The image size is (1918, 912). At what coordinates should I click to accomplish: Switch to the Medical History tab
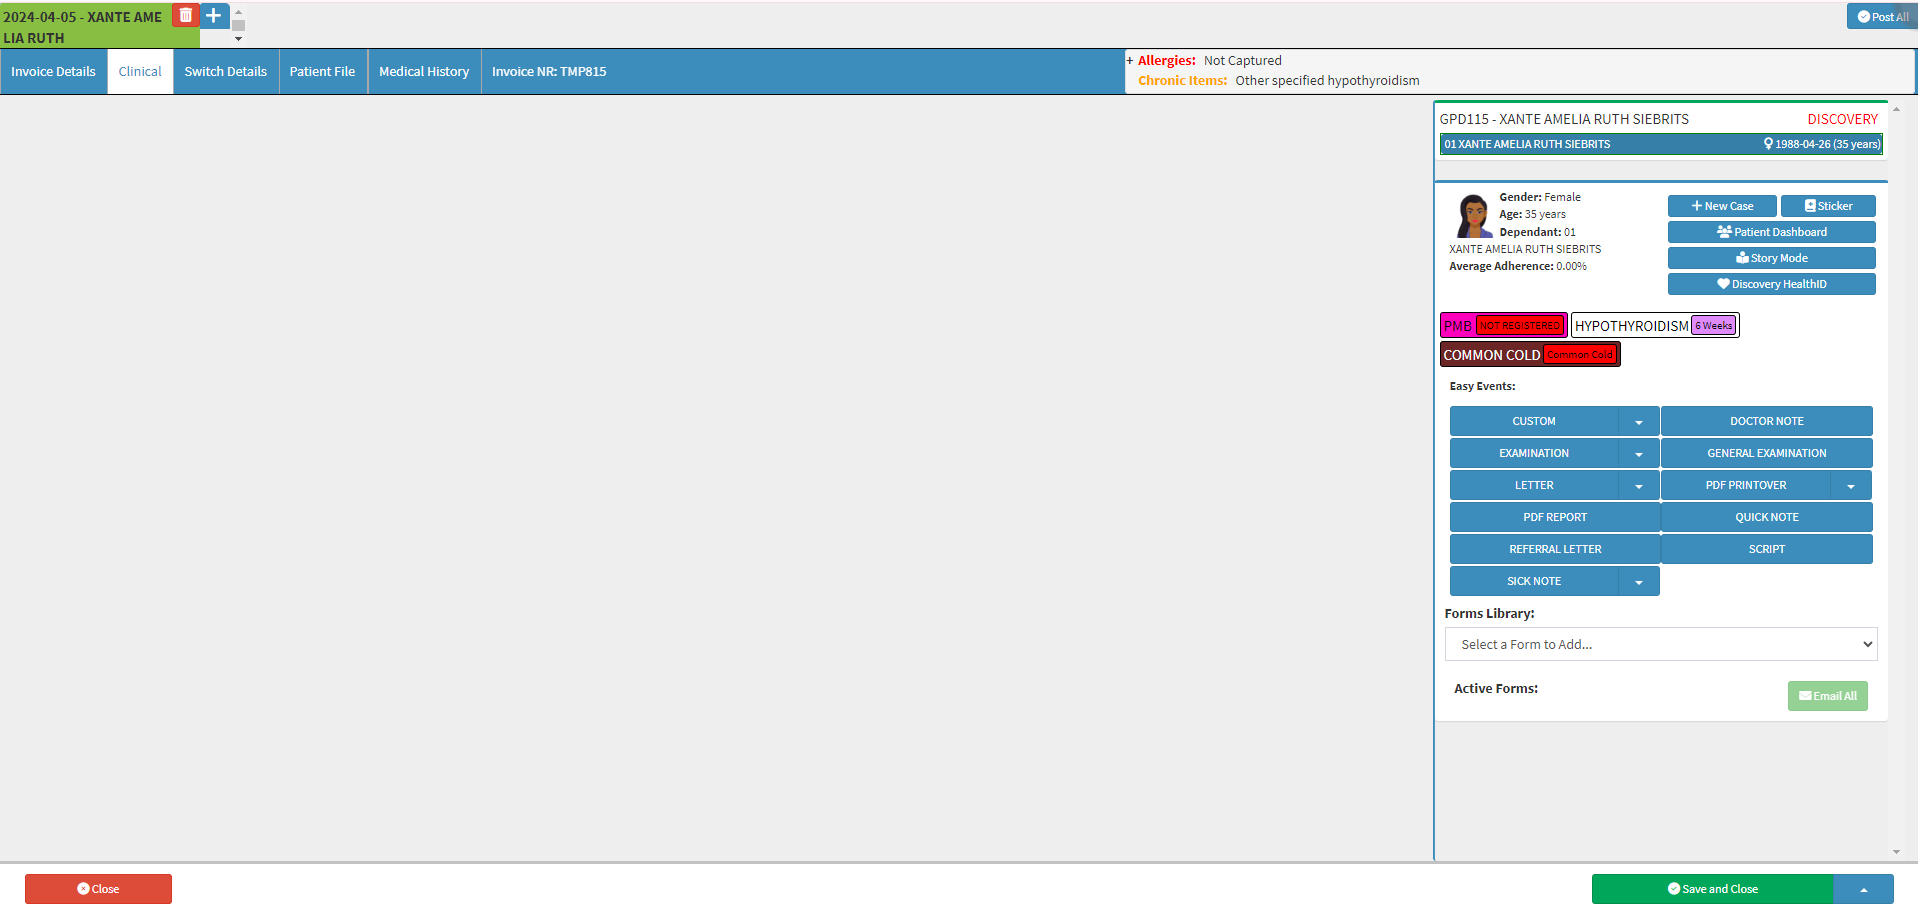tap(424, 72)
